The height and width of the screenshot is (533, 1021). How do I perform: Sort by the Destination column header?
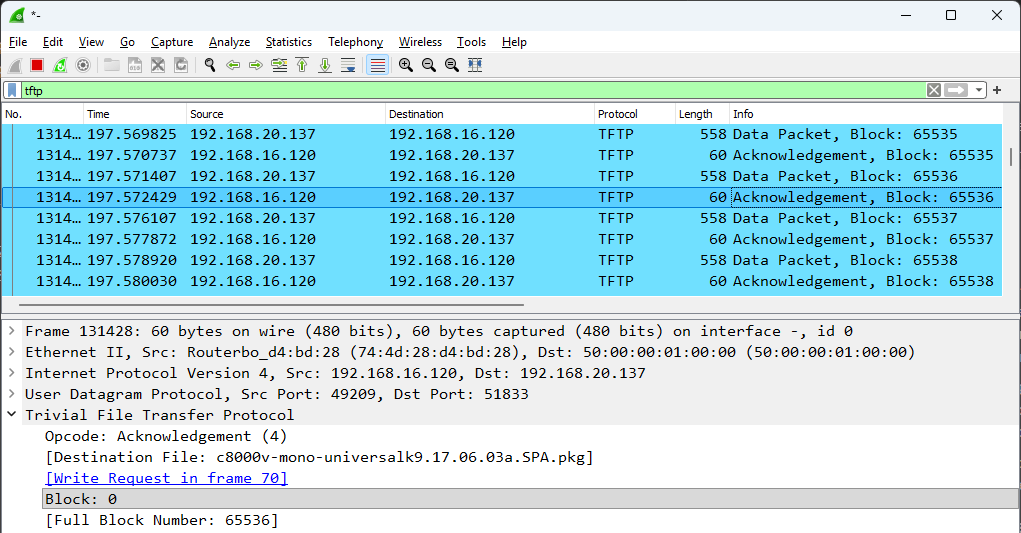[490, 114]
